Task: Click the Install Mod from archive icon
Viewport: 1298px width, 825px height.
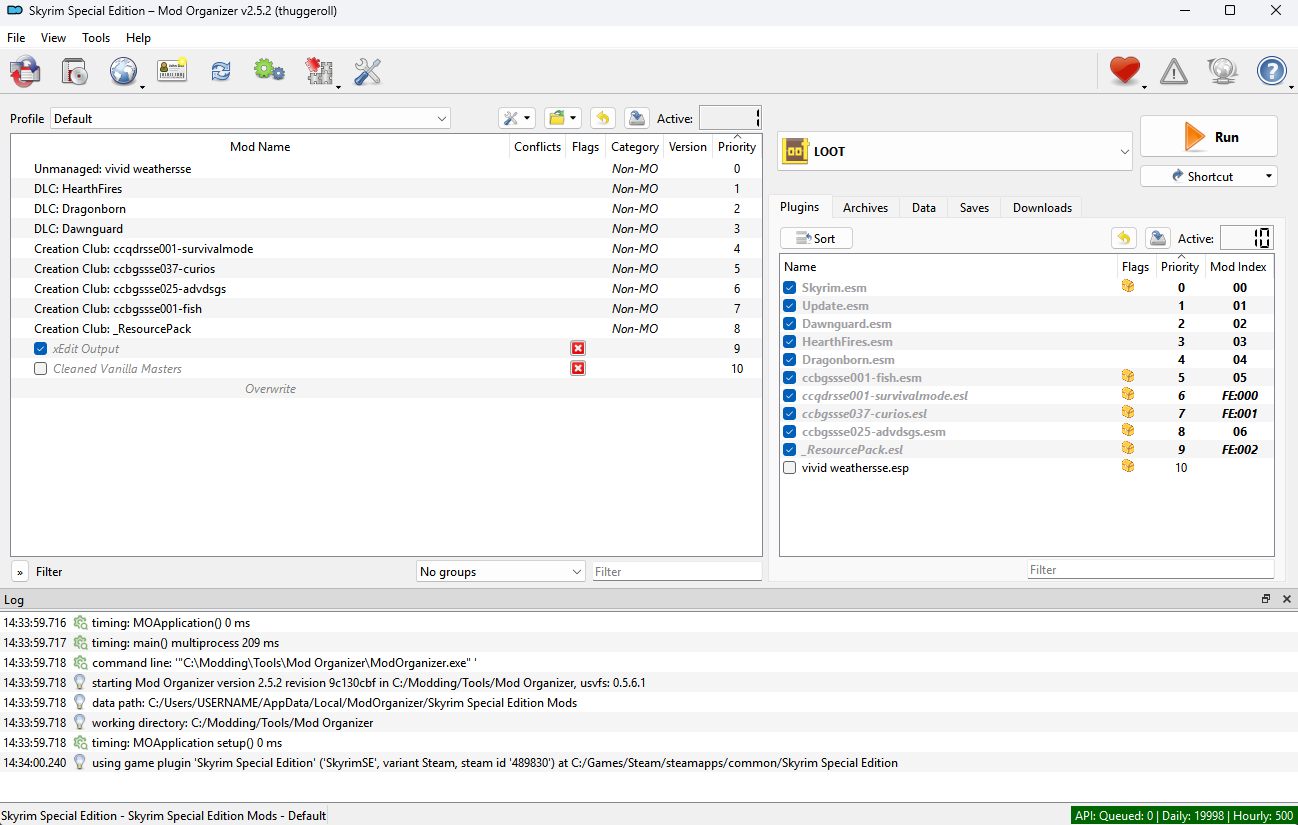Action: click(x=76, y=71)
